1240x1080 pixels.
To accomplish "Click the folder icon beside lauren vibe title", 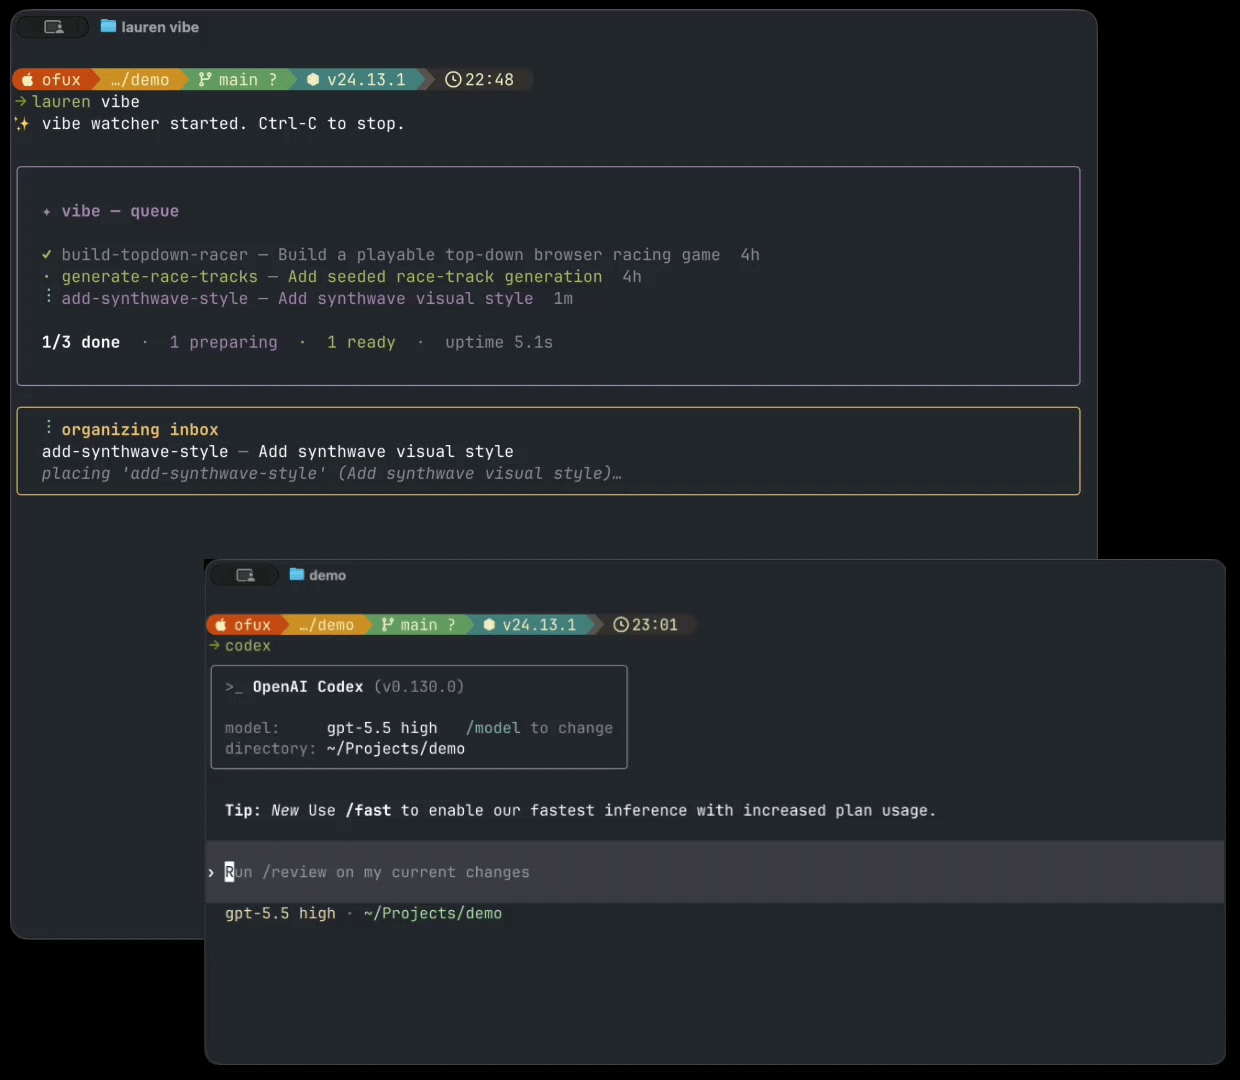I will [108, 26].
